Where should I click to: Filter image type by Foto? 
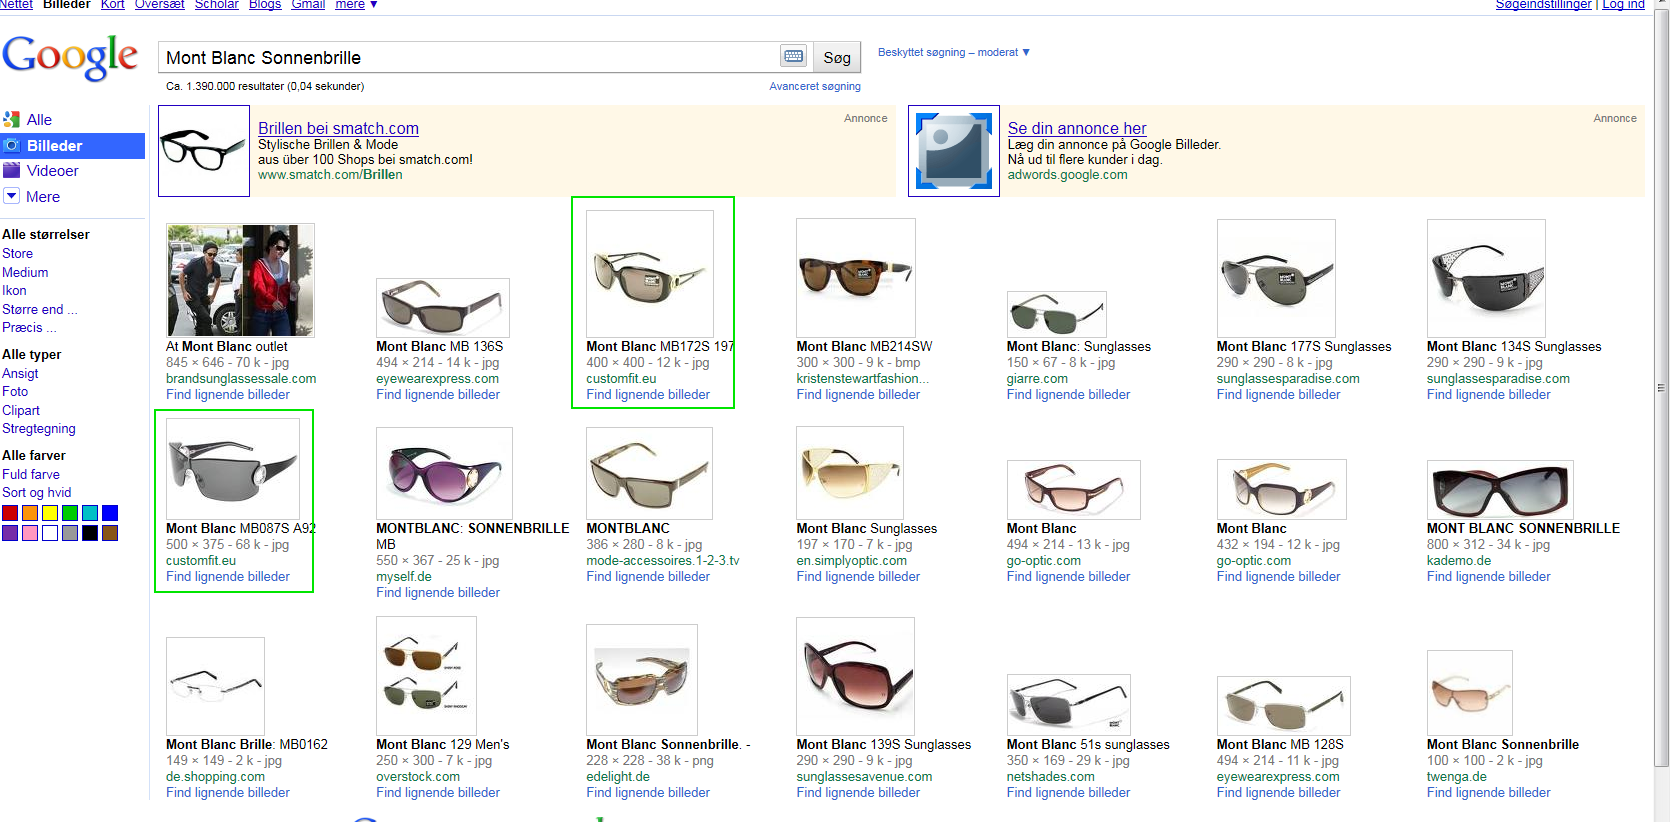click(x=15, y=392)
